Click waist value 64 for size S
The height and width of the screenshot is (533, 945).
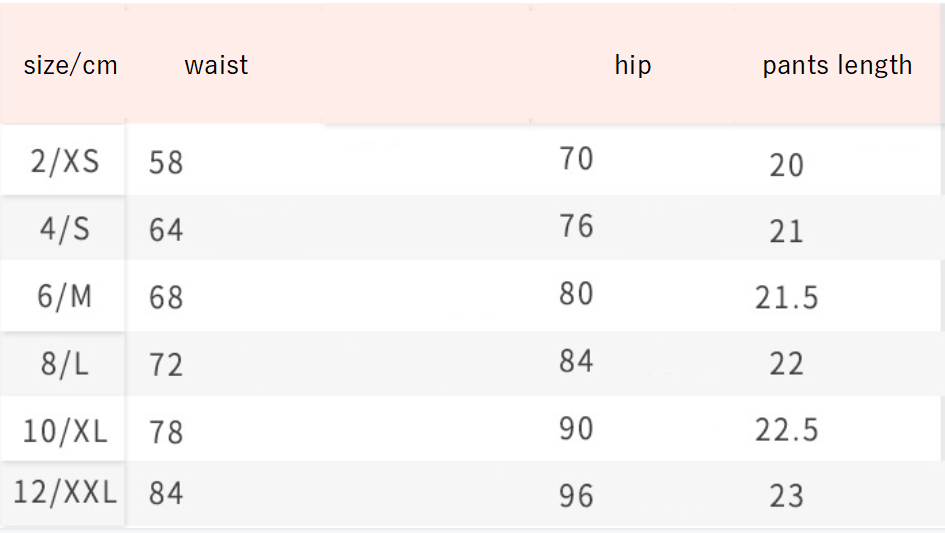(x=166, y=230)
